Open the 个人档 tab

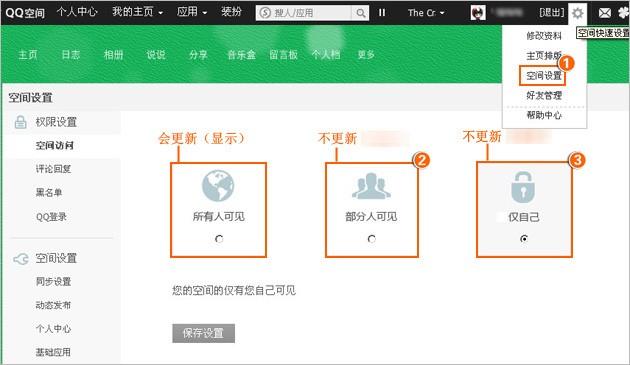pos(326,55)
